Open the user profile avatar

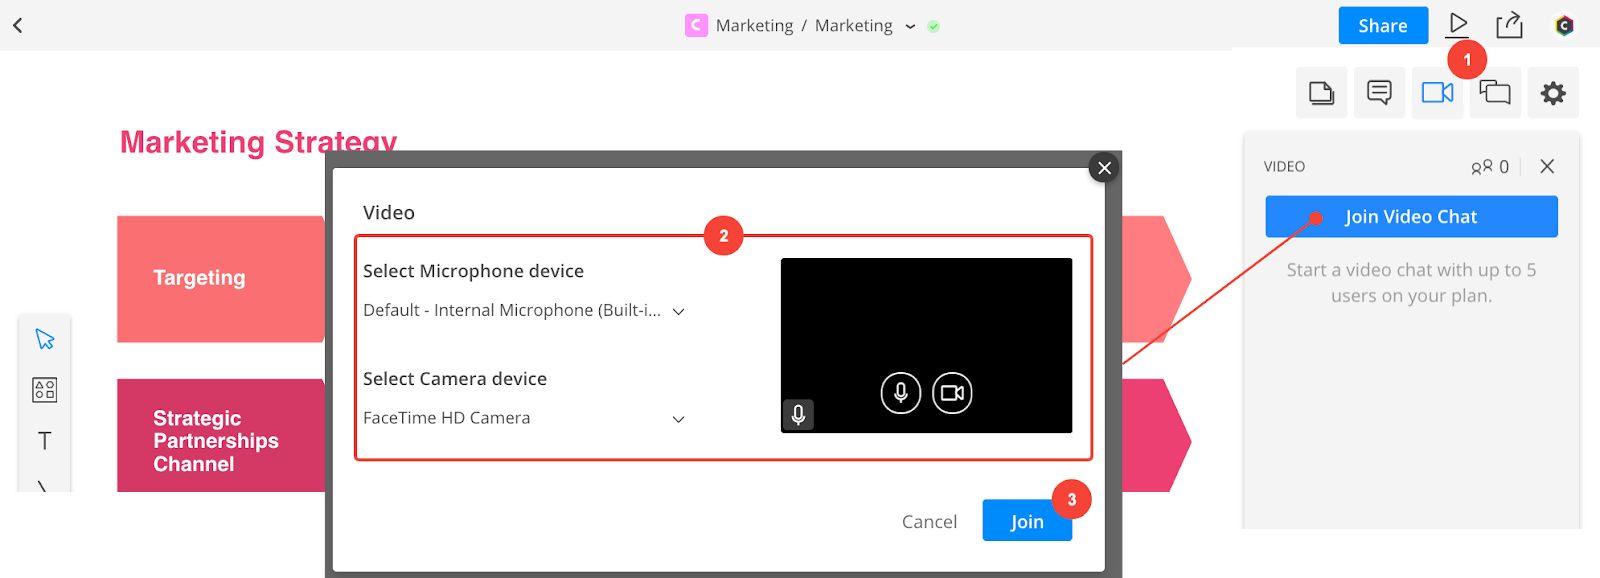[1564, 26]
